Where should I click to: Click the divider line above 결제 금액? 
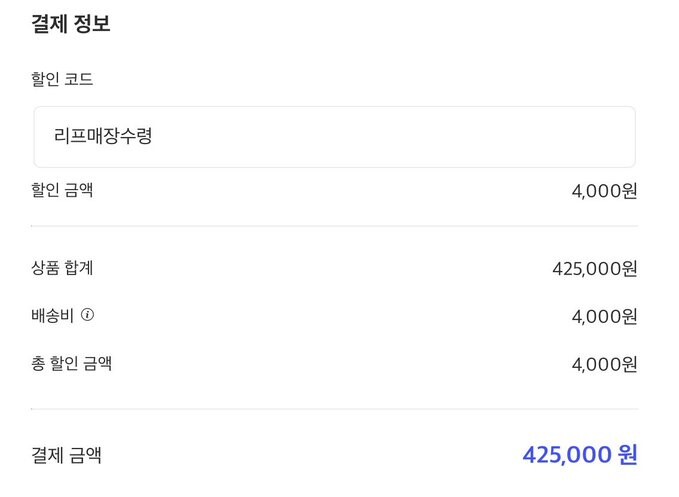click(x=334, y=409)
